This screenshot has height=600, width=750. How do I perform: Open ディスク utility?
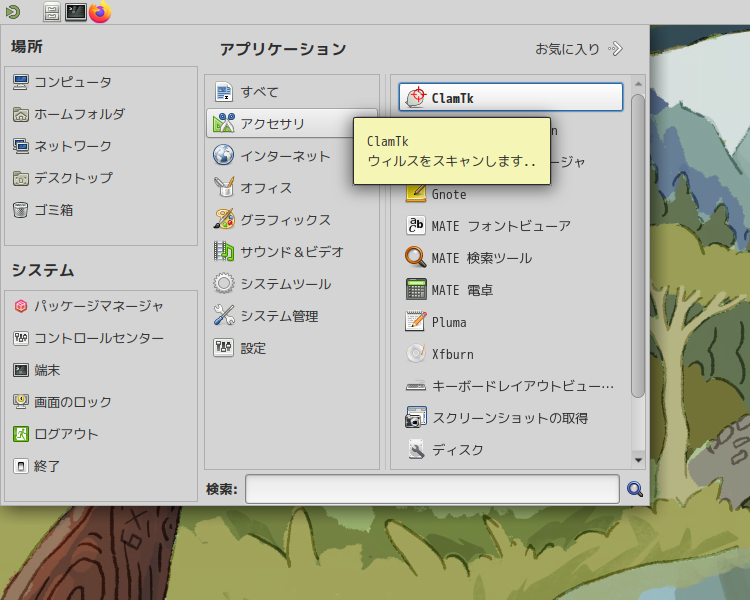pos(511,450)
